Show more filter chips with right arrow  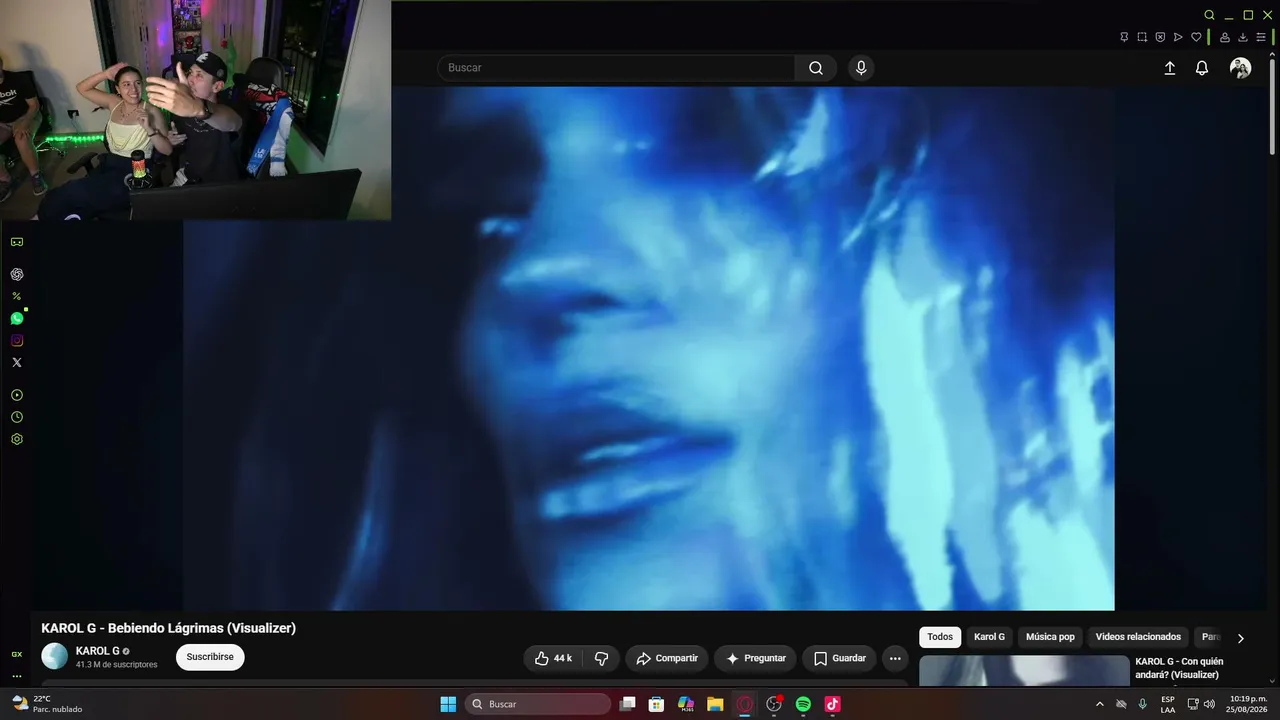[1241, 638]
